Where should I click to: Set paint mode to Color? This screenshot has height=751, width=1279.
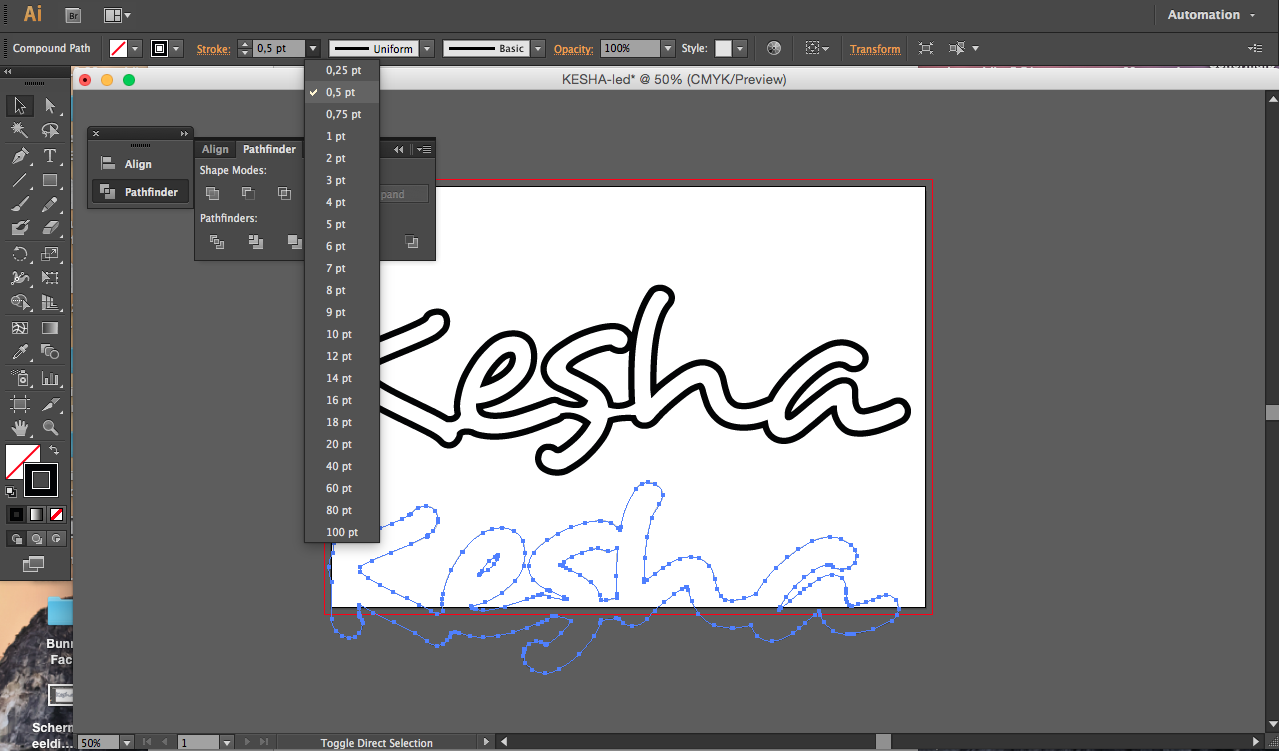(x=16, y=514)
